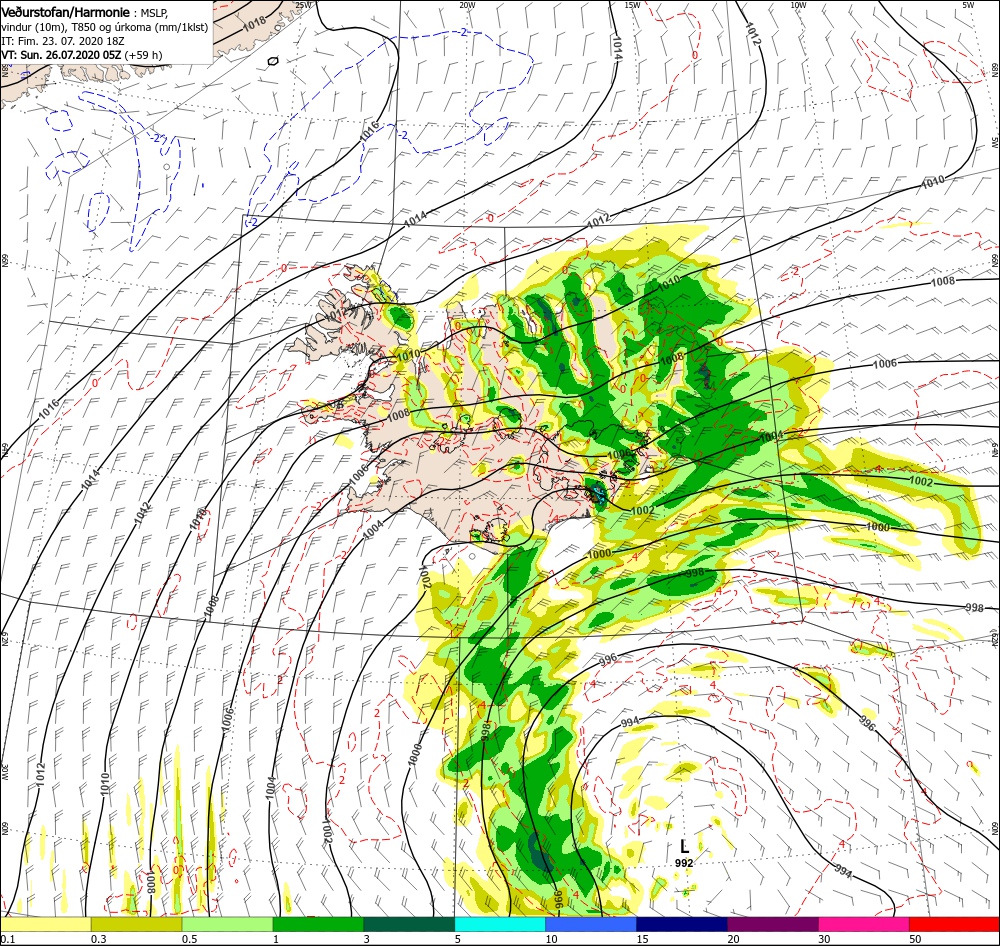The width and height of the screenshot is (1000, 946).
Task: Click the 0.5 value under the legend
Action: [x=189, y=939]
